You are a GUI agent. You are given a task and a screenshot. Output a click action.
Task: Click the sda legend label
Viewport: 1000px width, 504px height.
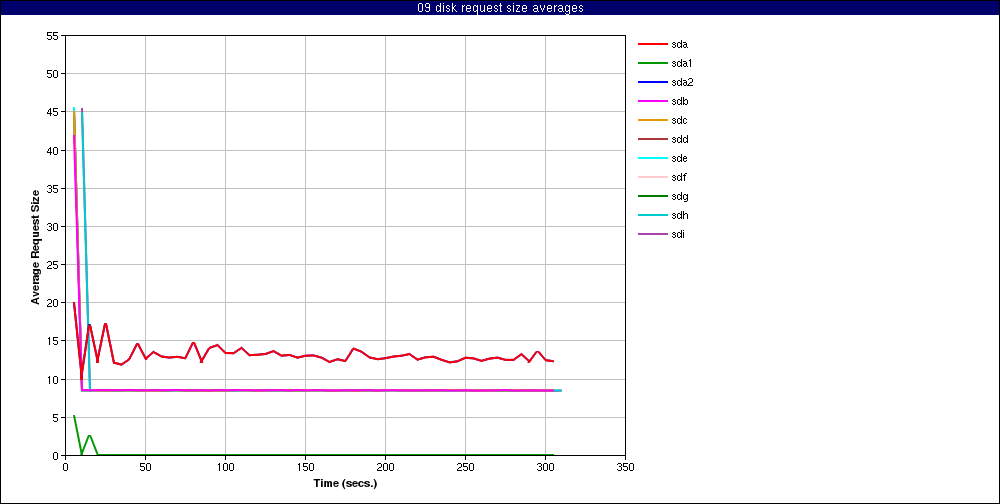(x=679, y=45)
